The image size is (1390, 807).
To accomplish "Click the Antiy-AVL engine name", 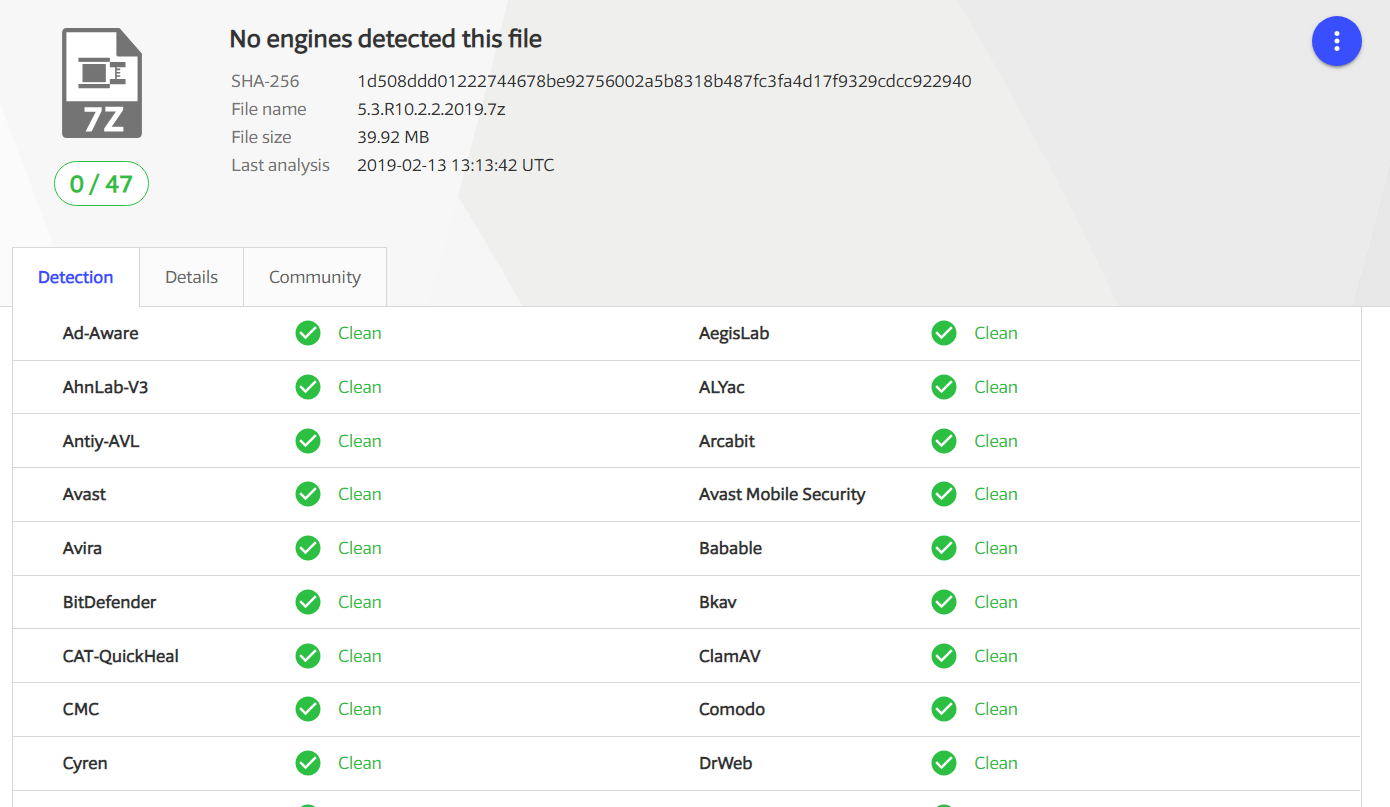I will coord(101,441).
